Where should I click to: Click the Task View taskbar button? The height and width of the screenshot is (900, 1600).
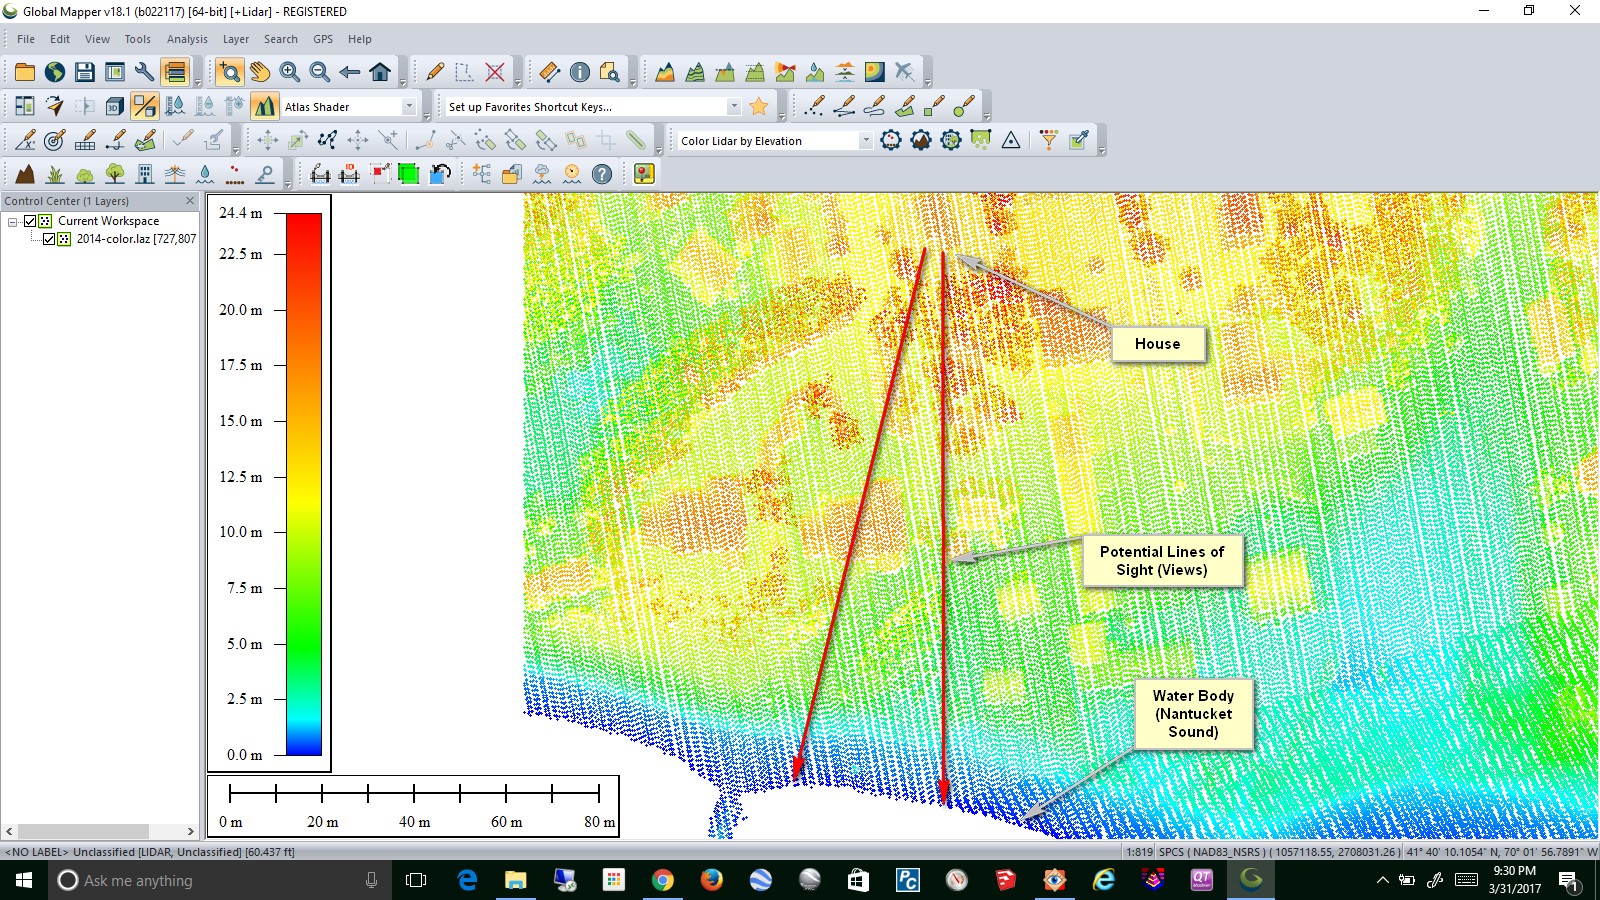pyautogui.click(x=416, y=880)
